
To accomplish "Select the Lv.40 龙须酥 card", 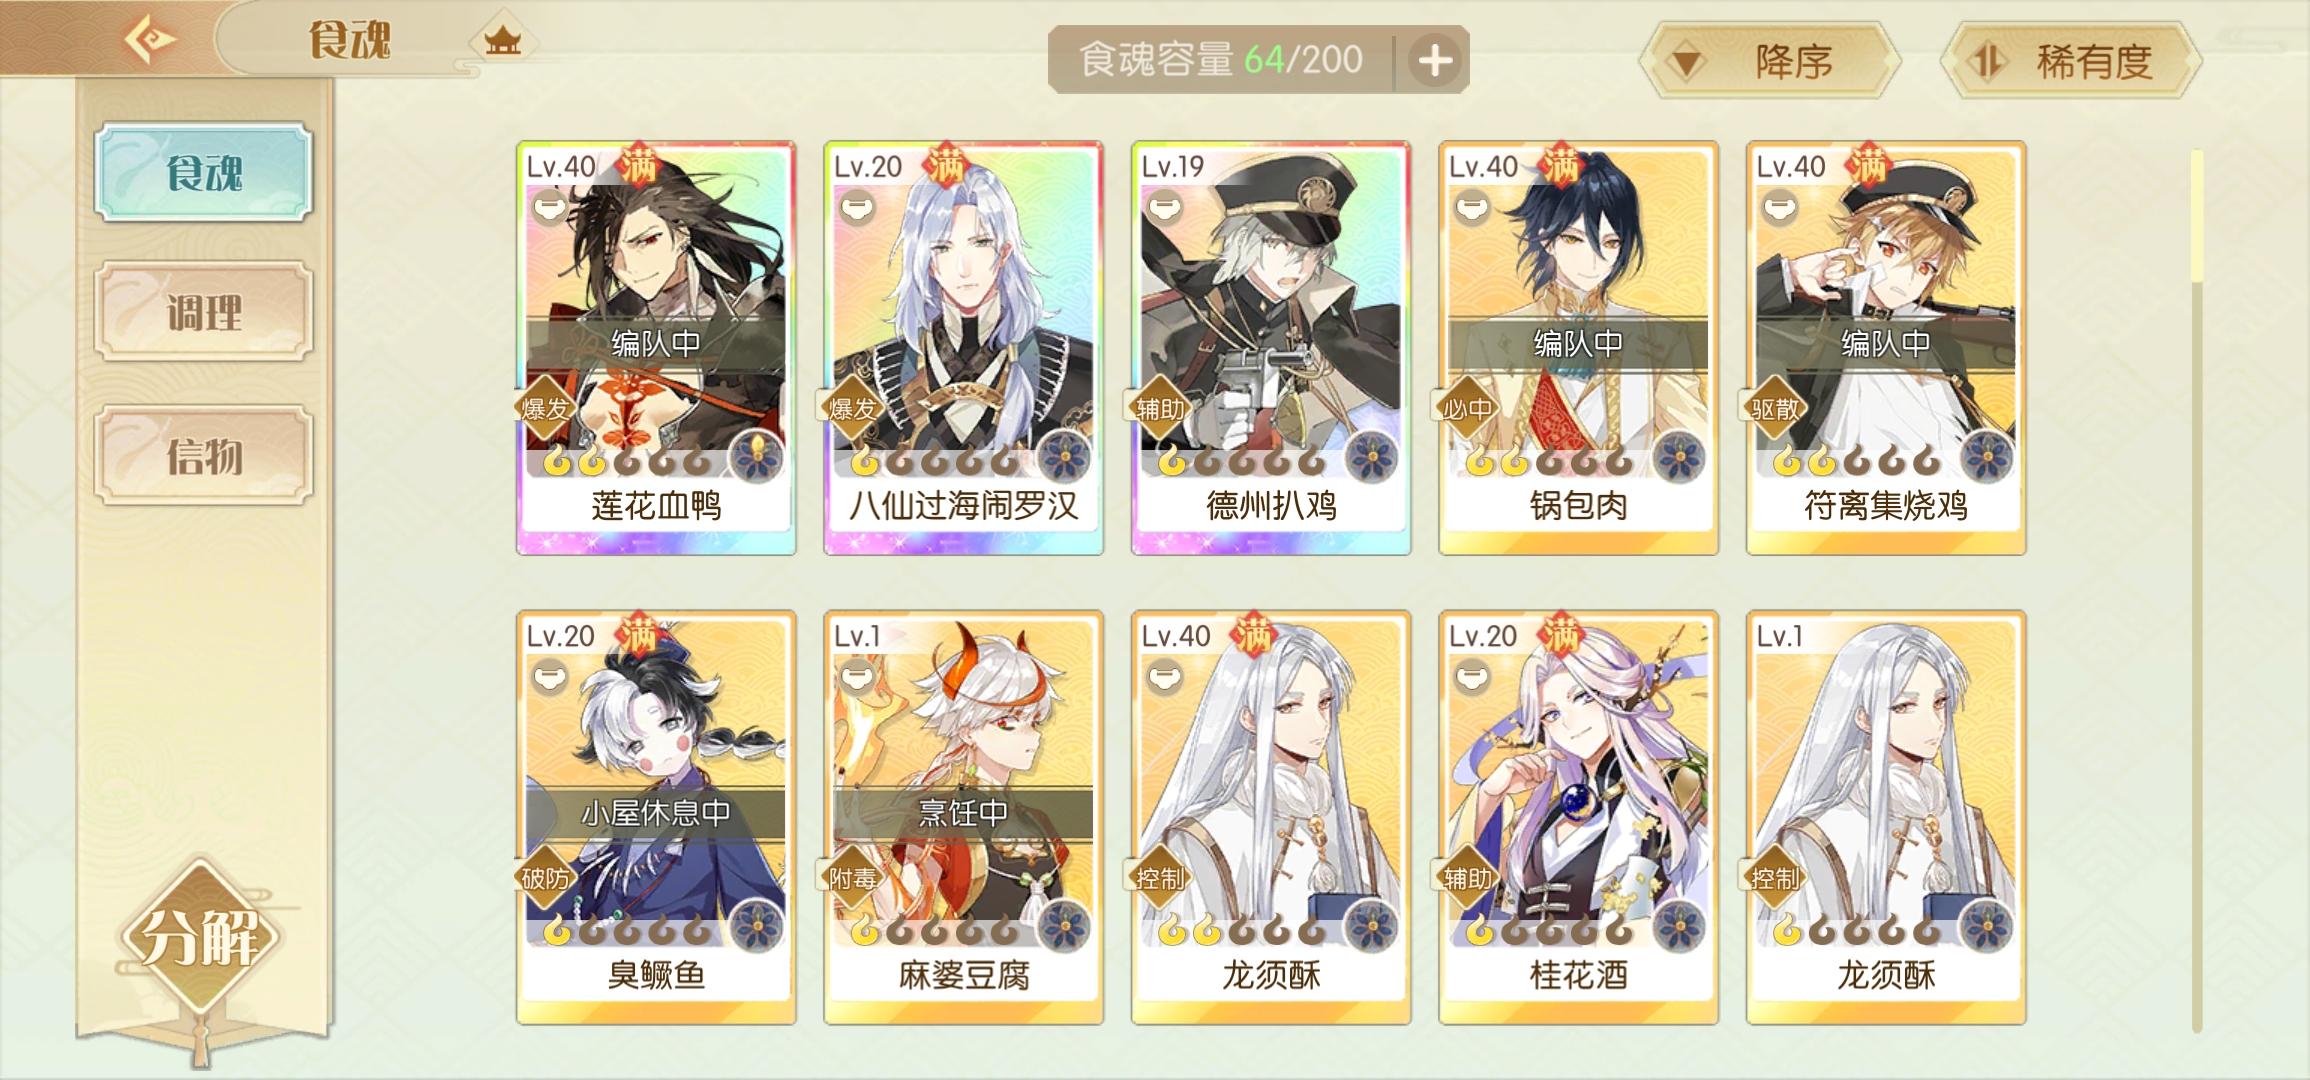I will point(1271,818).
